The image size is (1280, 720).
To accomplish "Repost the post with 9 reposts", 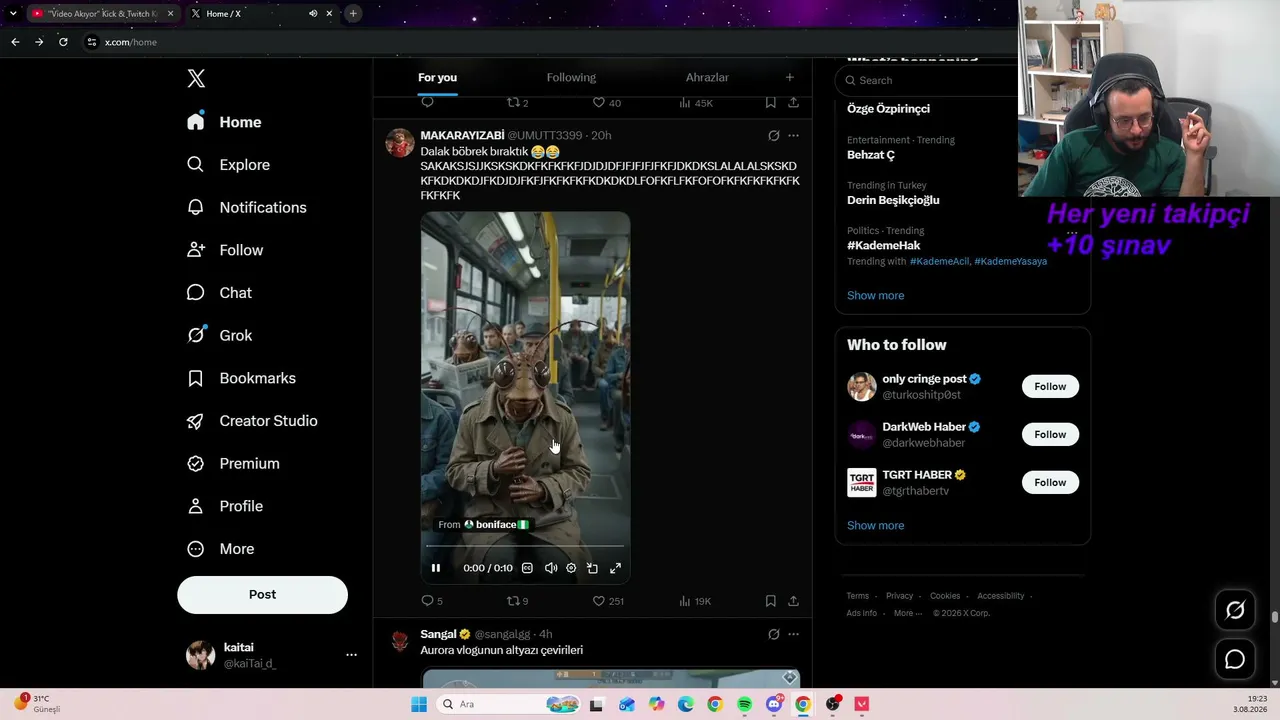I will coord(517,601).
